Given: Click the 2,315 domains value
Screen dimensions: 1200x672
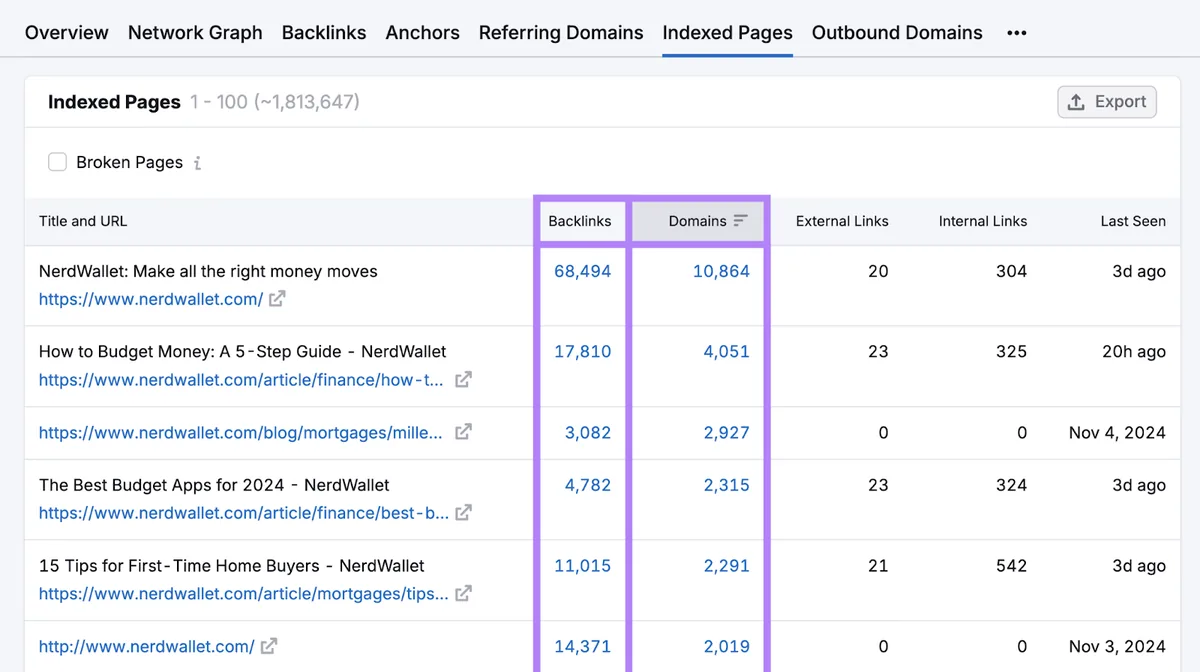Looking at the screenshot, I should point(726,485).
